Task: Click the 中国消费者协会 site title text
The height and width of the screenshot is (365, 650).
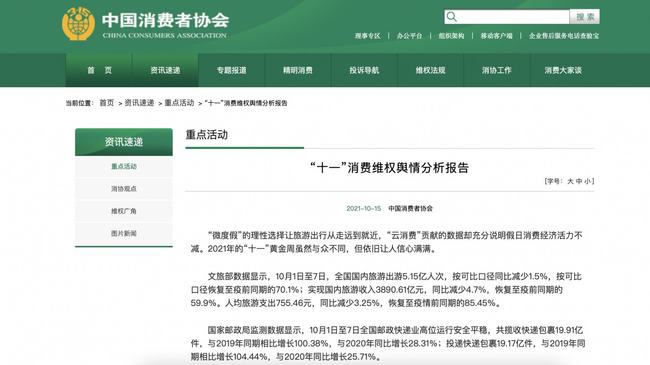Action: (165, 20)
